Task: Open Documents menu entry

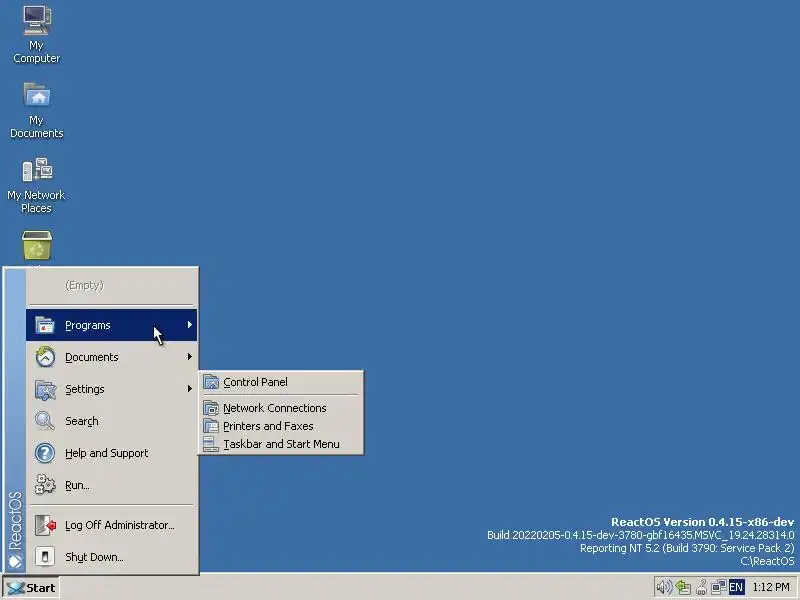Action: (x=111, y=357)
